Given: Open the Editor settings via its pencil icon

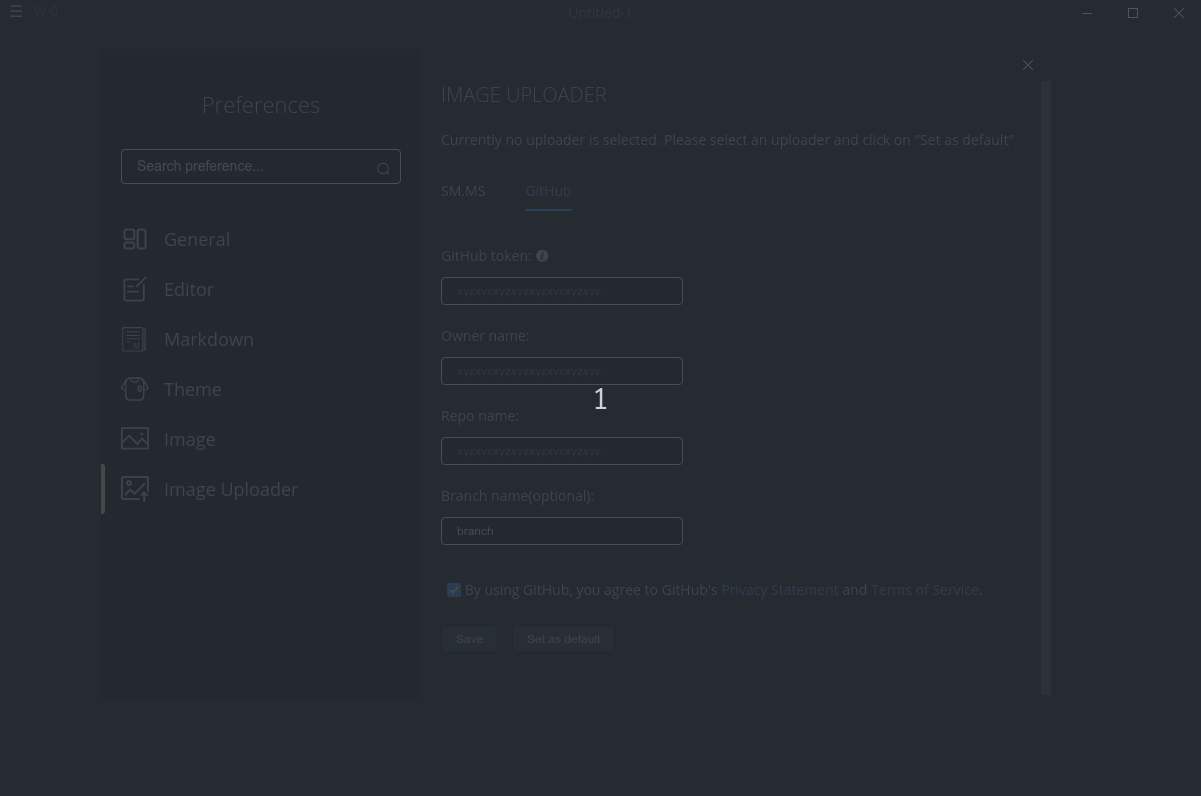Looking at the screenshot, I should point(135,289).
